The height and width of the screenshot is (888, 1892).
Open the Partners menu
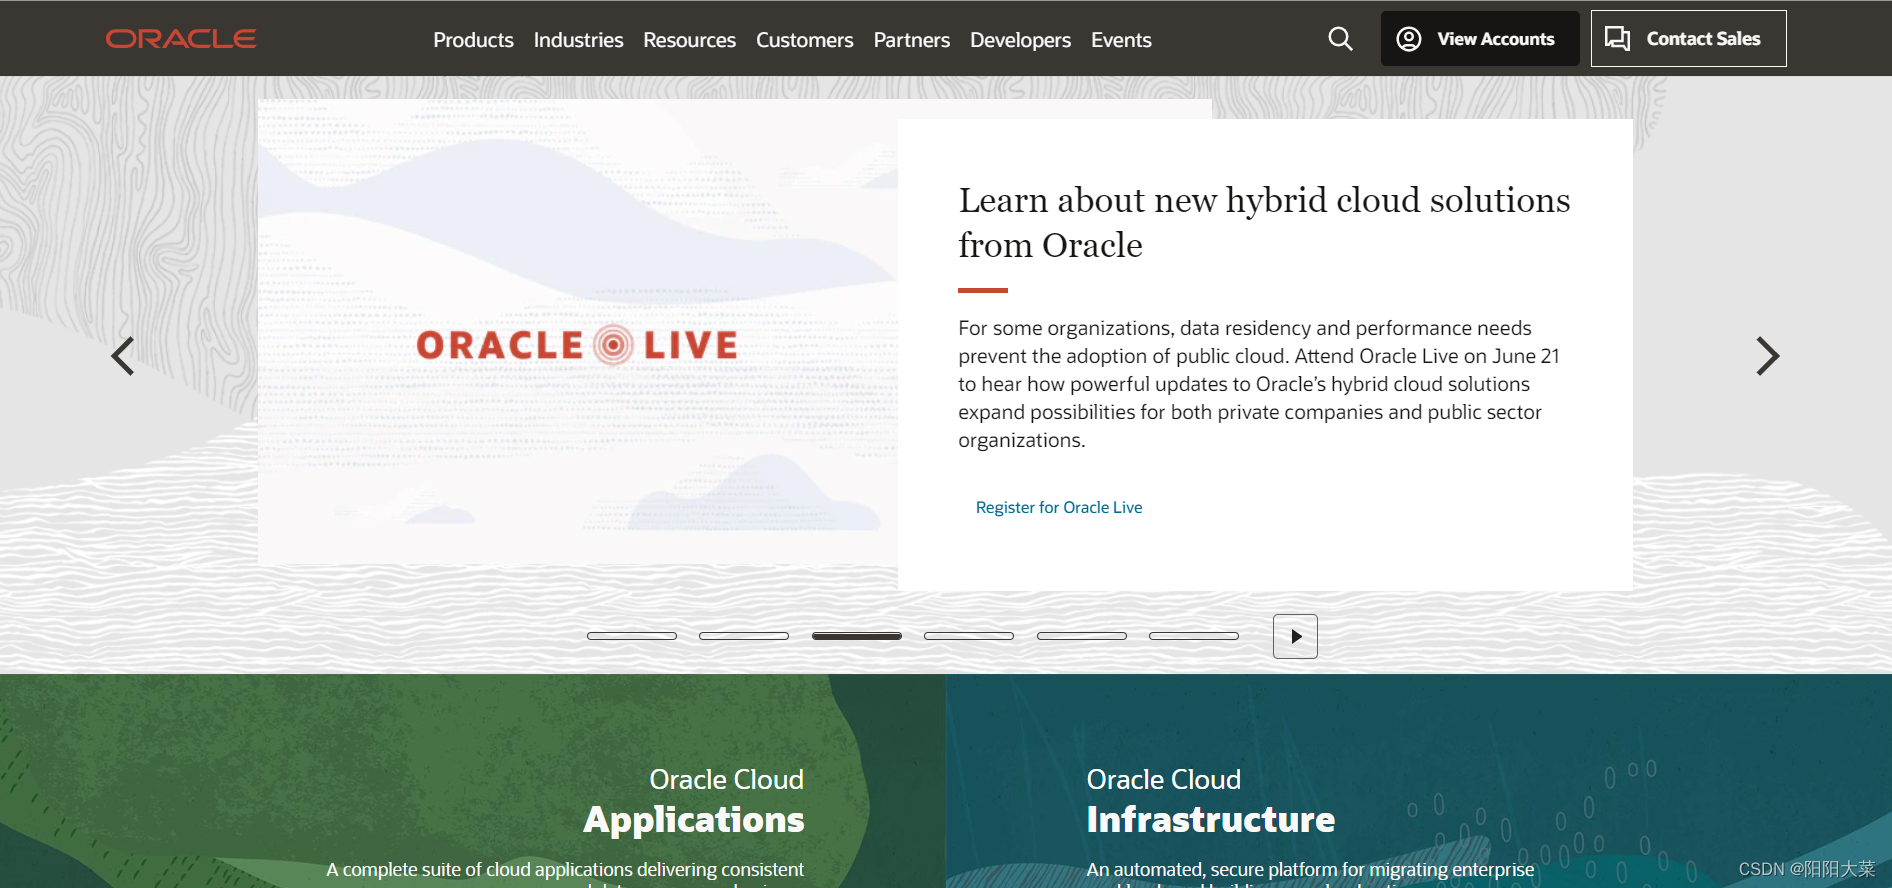pyautogui.click(x=911, y=40)
